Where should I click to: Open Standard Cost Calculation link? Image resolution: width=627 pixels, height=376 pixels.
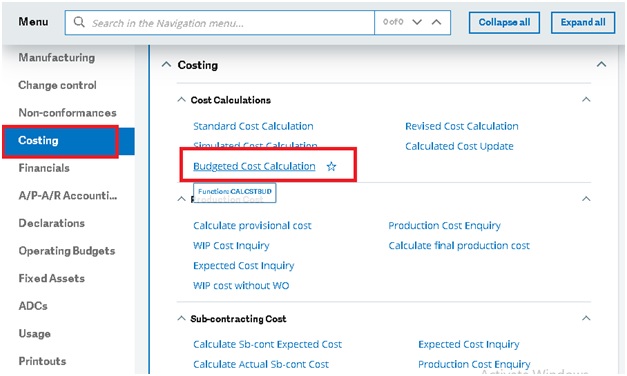click(x=253, y=126)
